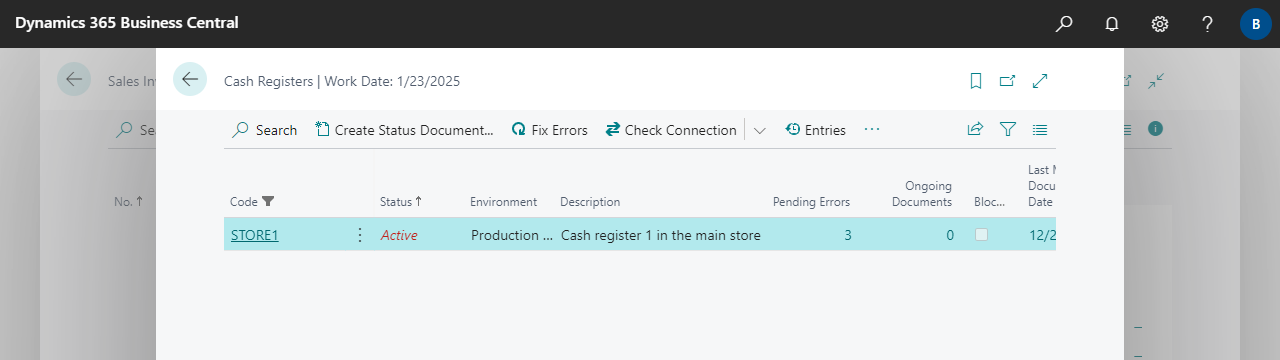
Task: Click info icon in background page
Action: (x=1156, y=129)
